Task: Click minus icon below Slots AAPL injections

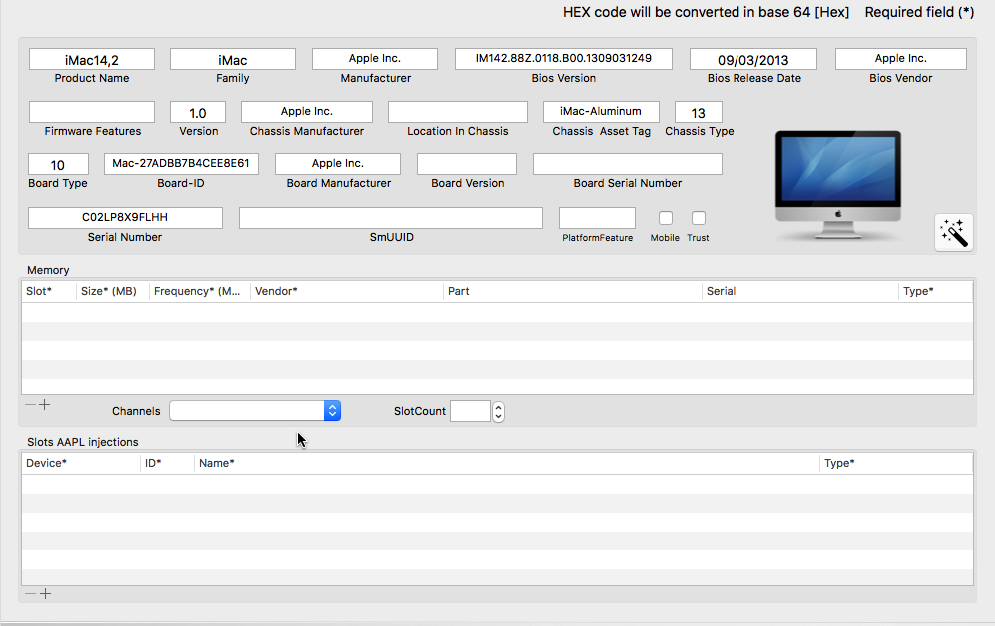Action: (30, 594)
